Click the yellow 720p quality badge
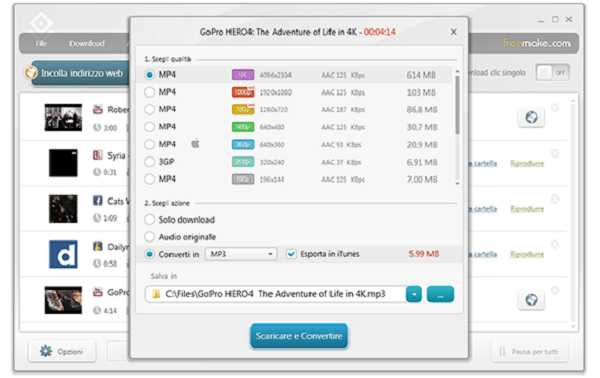This screenshot has height=378, width=600. [x=243, y=109]
